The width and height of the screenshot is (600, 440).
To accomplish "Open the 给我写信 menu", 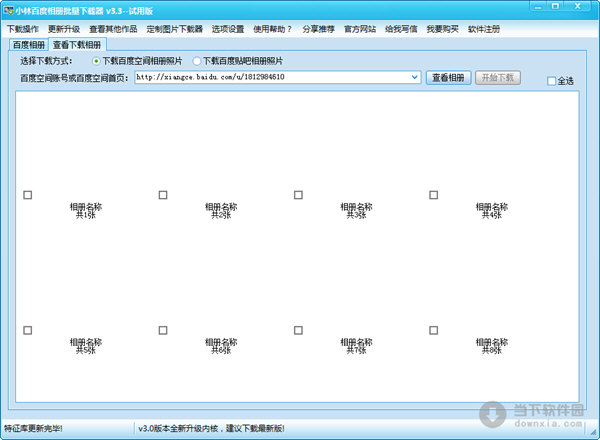I will 401,29.
